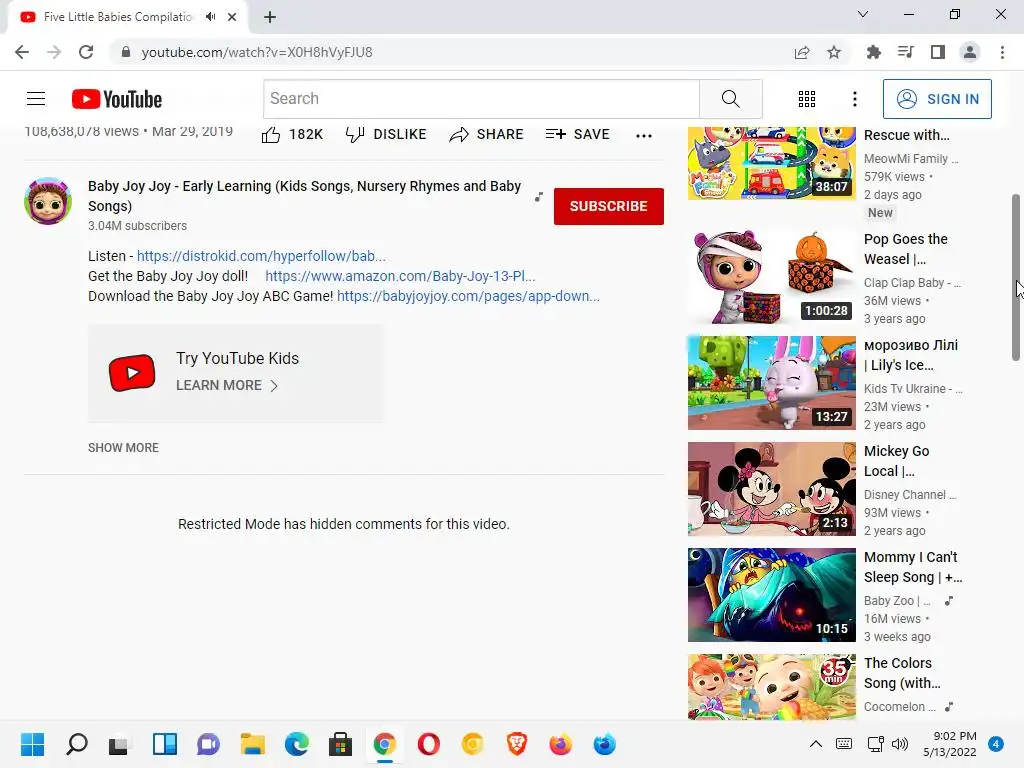
Task: Expand Chrome tab search chevron
Action: (x=863, y=14)
